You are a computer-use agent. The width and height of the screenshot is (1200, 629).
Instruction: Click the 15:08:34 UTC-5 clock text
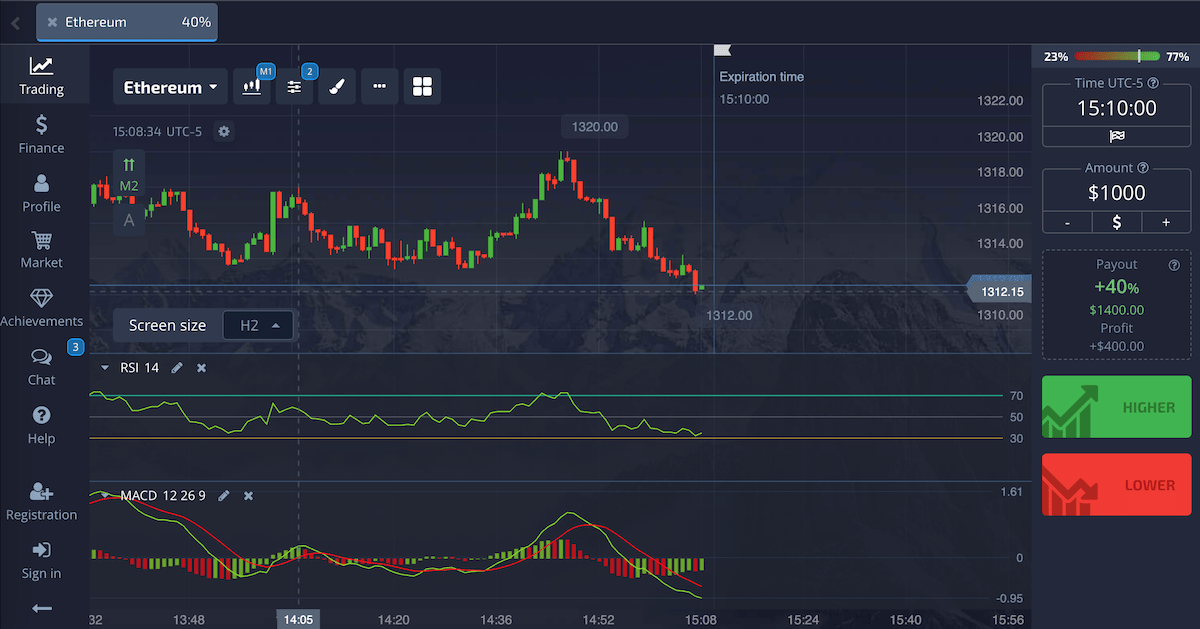pyautogui.click(x=159, y=131)
